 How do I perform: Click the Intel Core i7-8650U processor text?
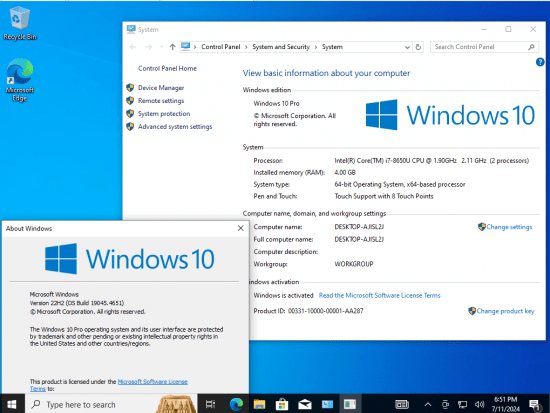click(x=431, y=161)
